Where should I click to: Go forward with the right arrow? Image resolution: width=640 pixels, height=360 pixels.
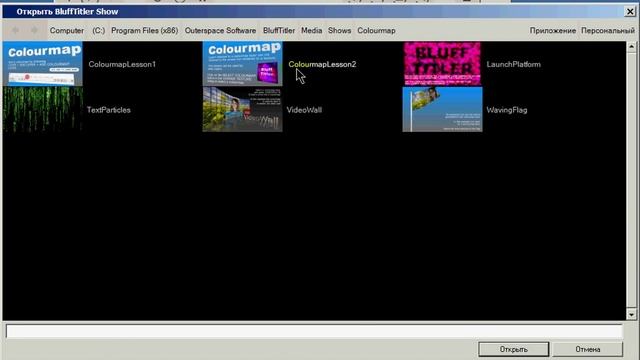[x=34, y=30]
